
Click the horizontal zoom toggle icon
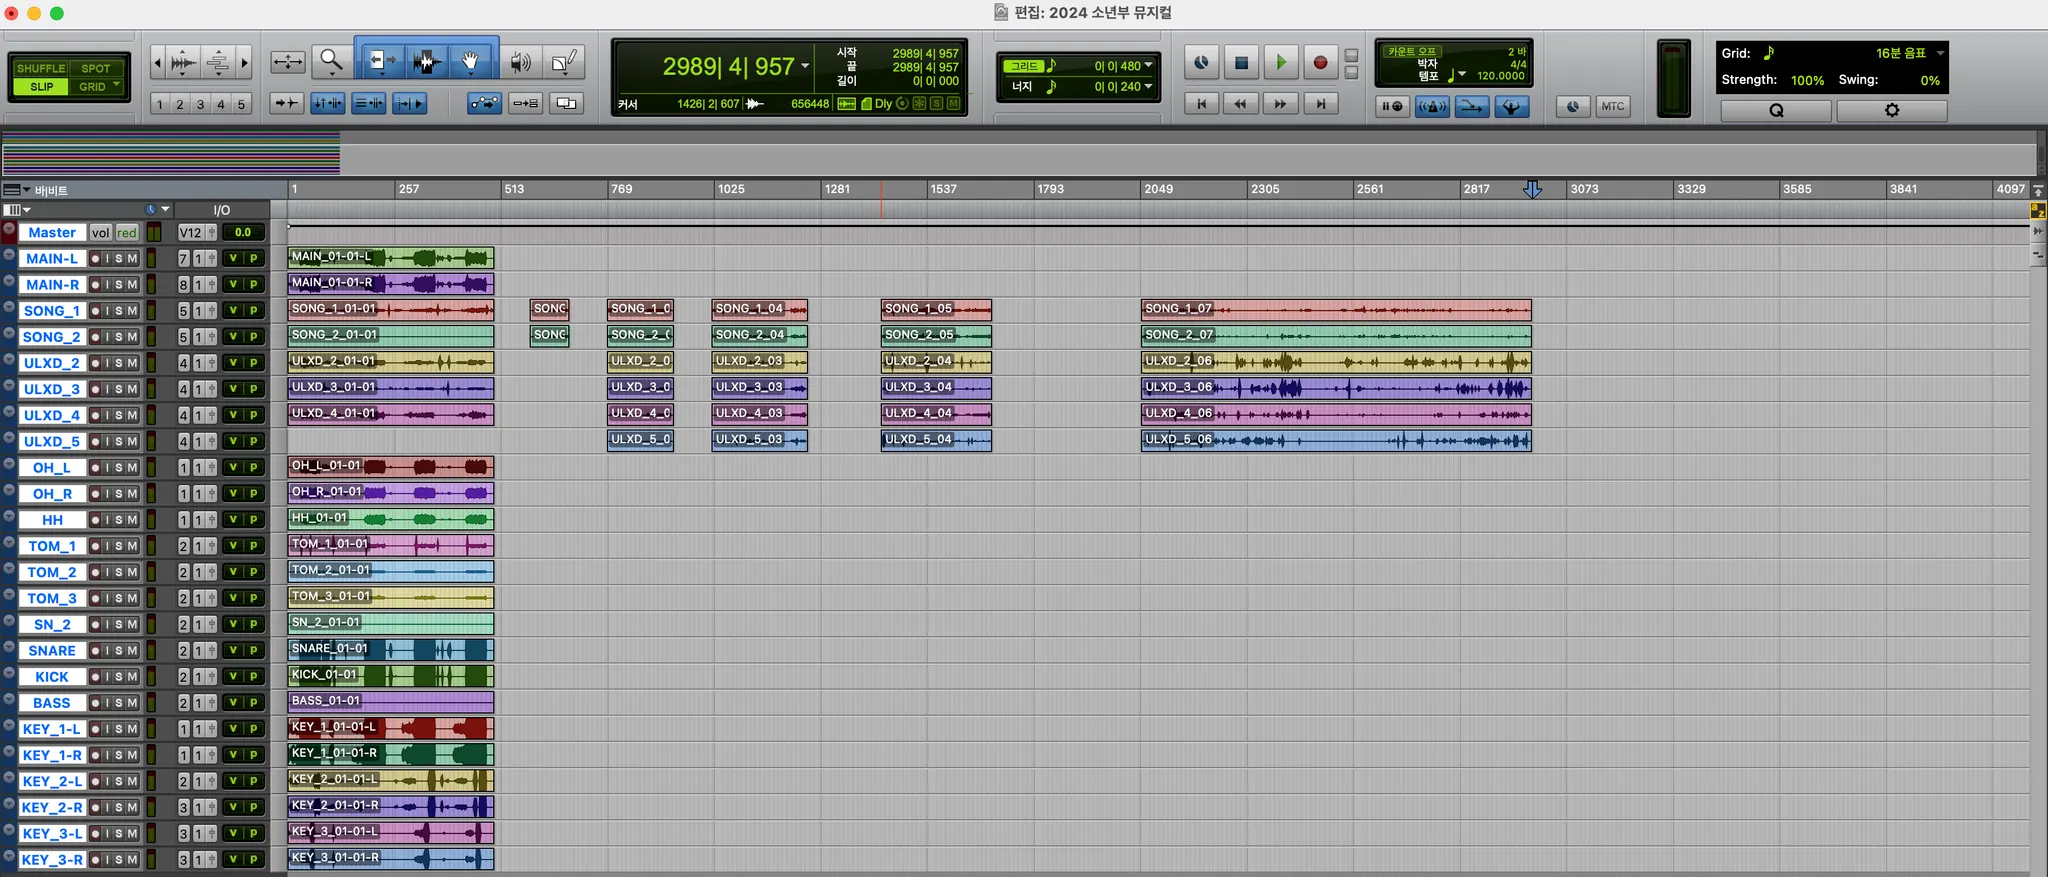tap(288, 62)
